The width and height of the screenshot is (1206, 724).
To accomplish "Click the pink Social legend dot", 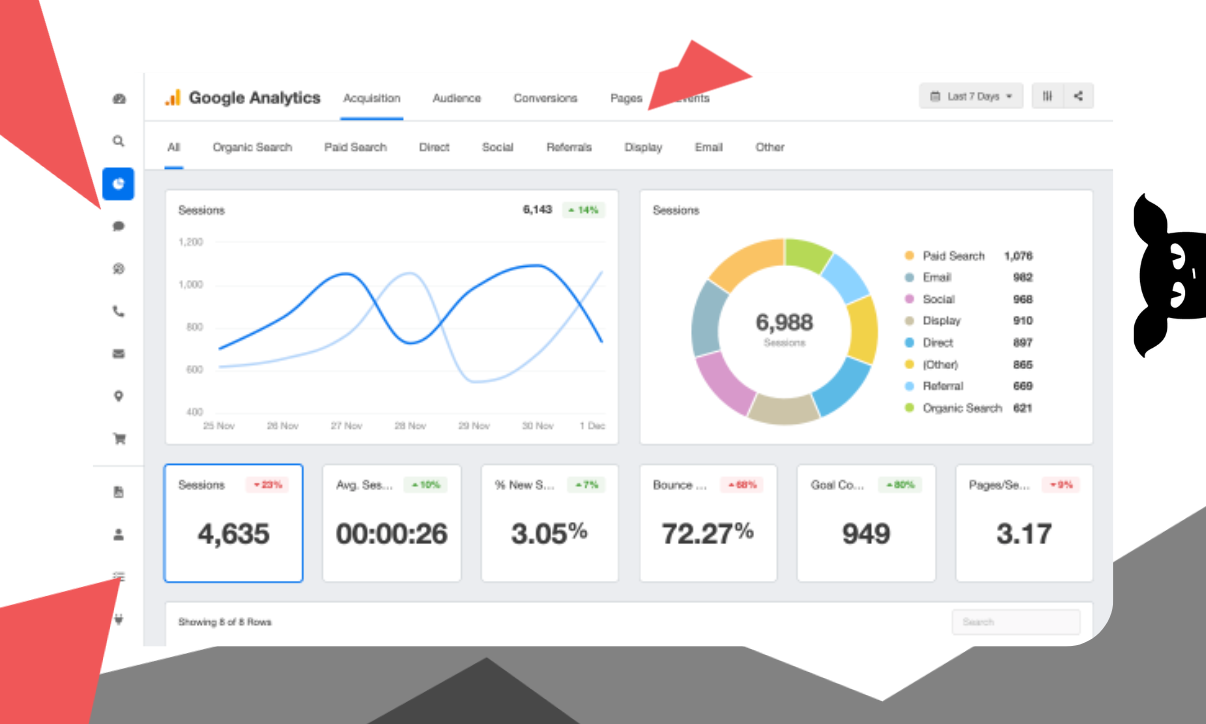I will tap(909, 299).
